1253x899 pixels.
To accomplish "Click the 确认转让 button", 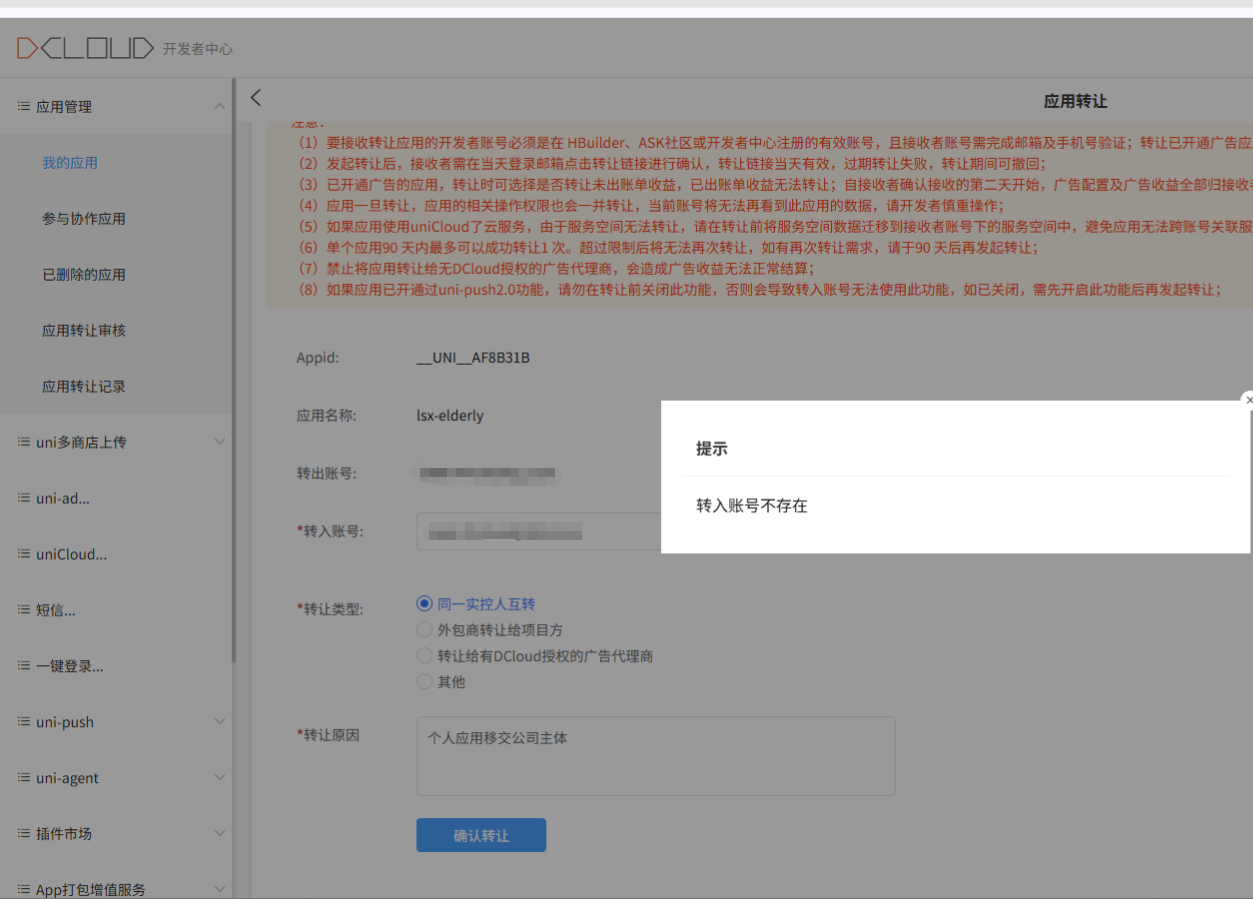I will pyautogui.click(x=481, y=835).
